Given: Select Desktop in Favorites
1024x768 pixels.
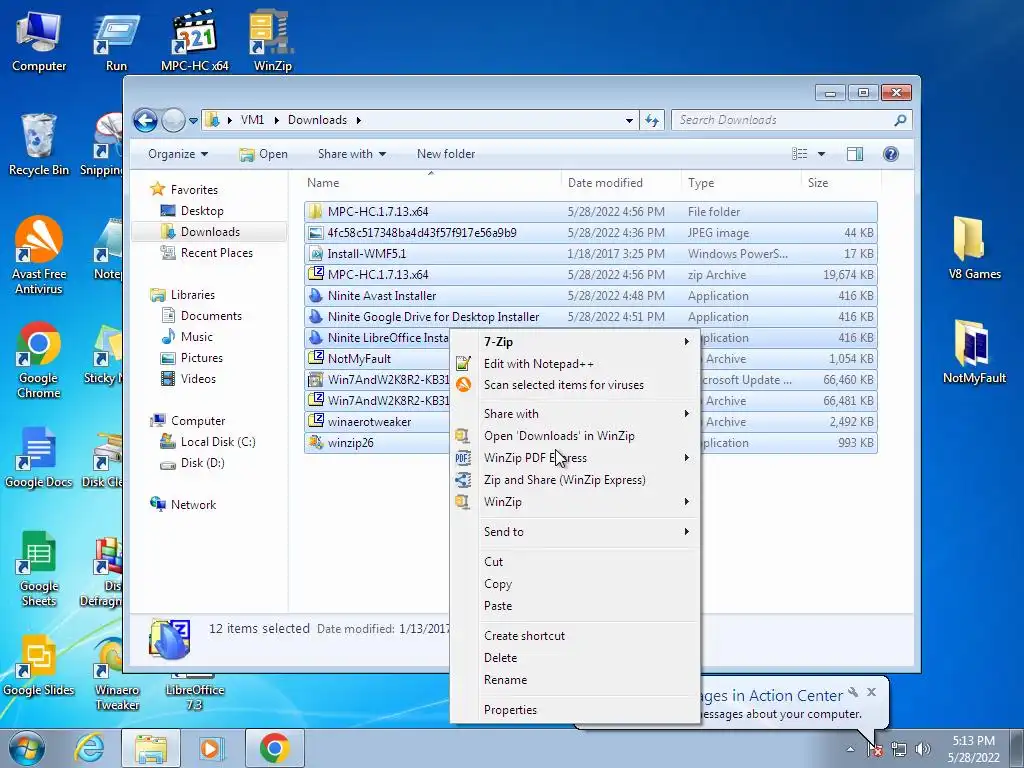Looking at the screenshot, I should tap(202, 211).
